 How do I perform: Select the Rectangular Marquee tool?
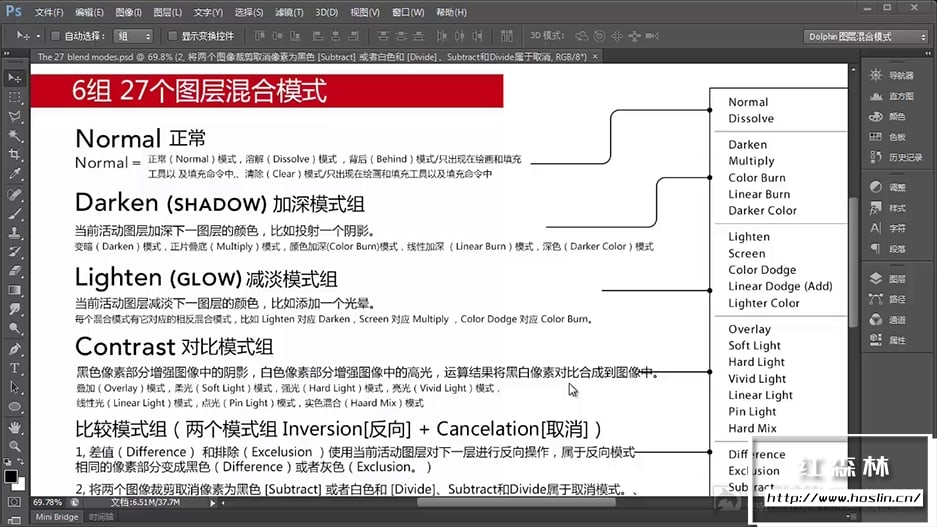14,97
